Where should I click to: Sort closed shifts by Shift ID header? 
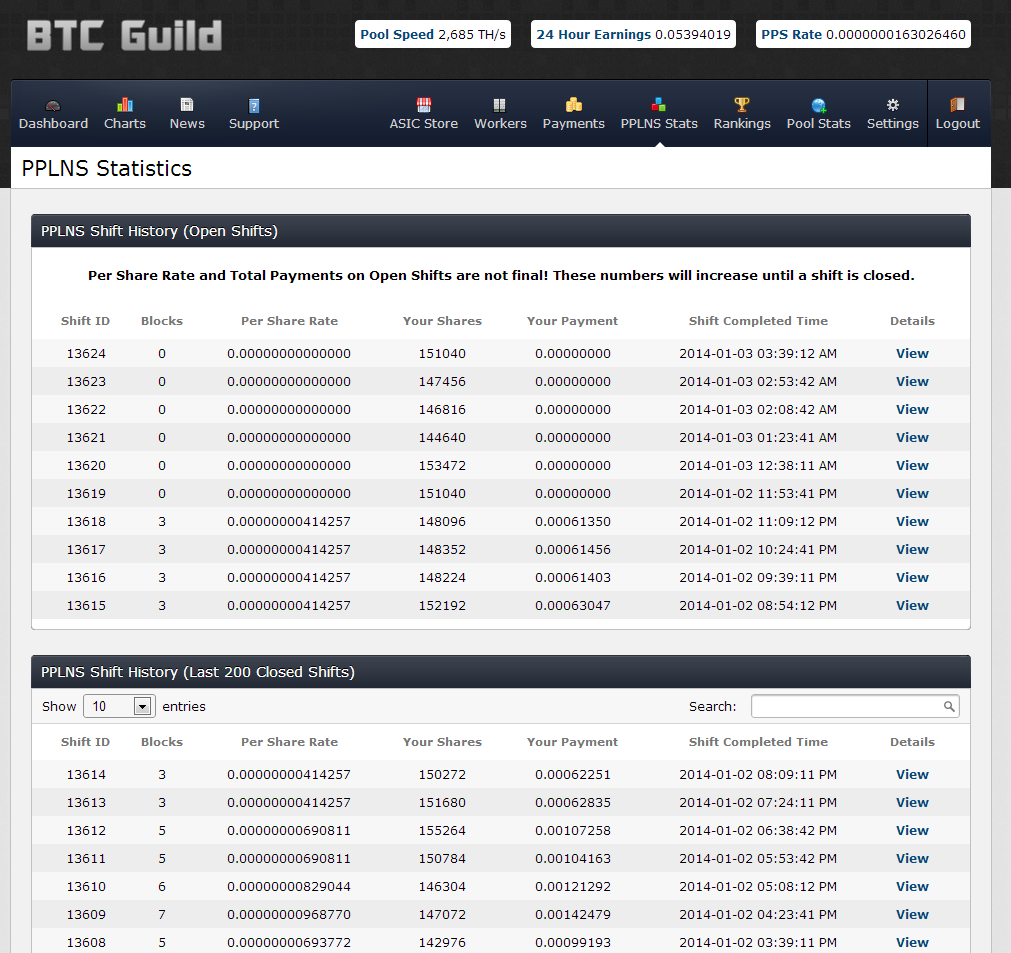tap(85, 742)
